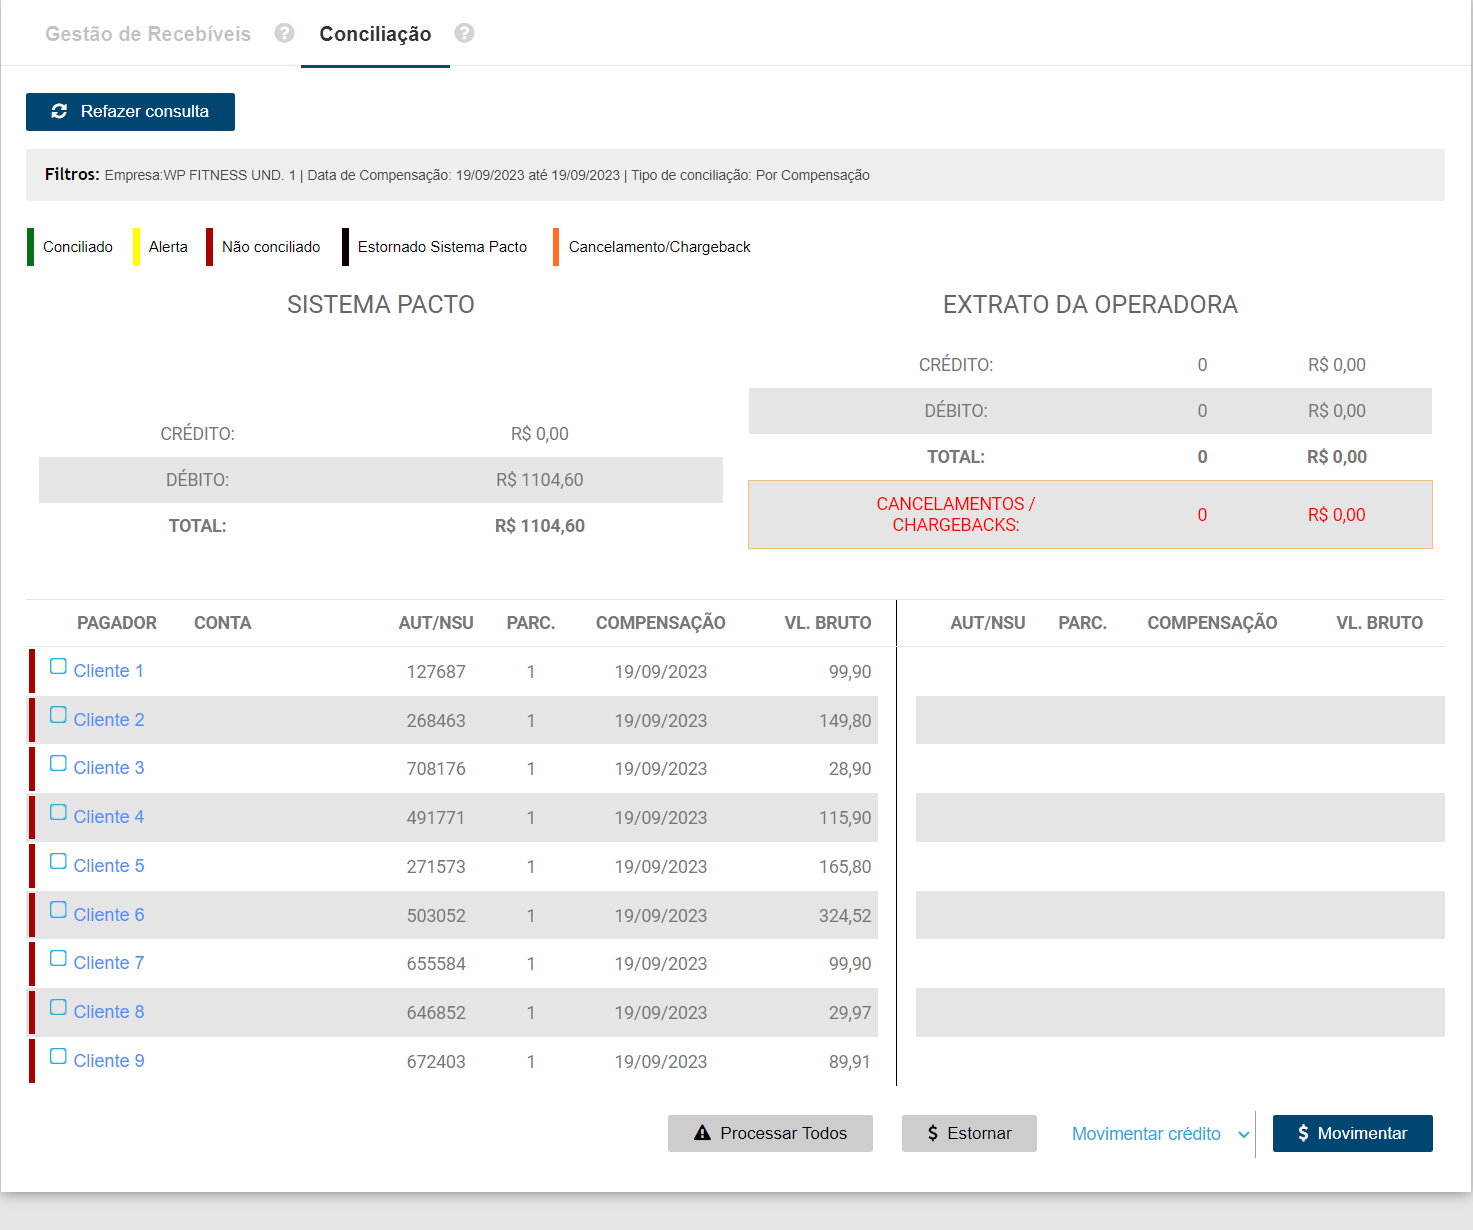The height and width of the screenshot is (1230, 1473).
Task: Open the Cliente 2 payer link
Action: pyautogui.click(x=109, y=720)
